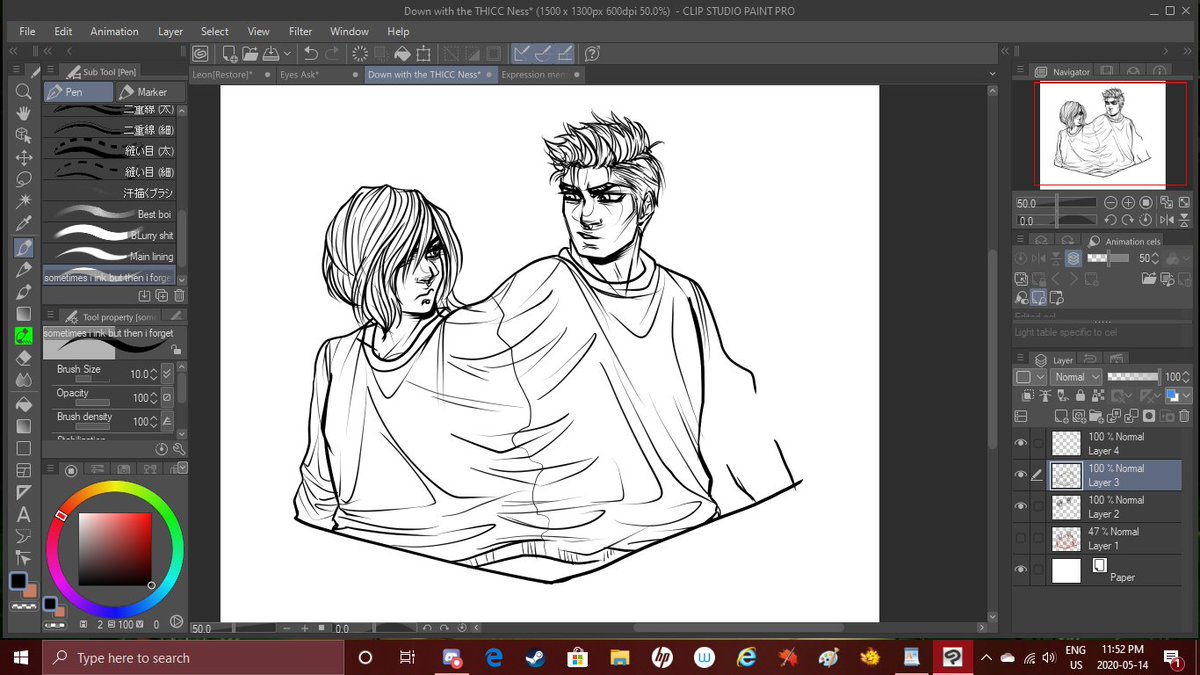Image resolution: width=1200 pixels, height=675 pixels.
Task: Click layer opacity slider in Layer panel
Action: pos(1133,377)
